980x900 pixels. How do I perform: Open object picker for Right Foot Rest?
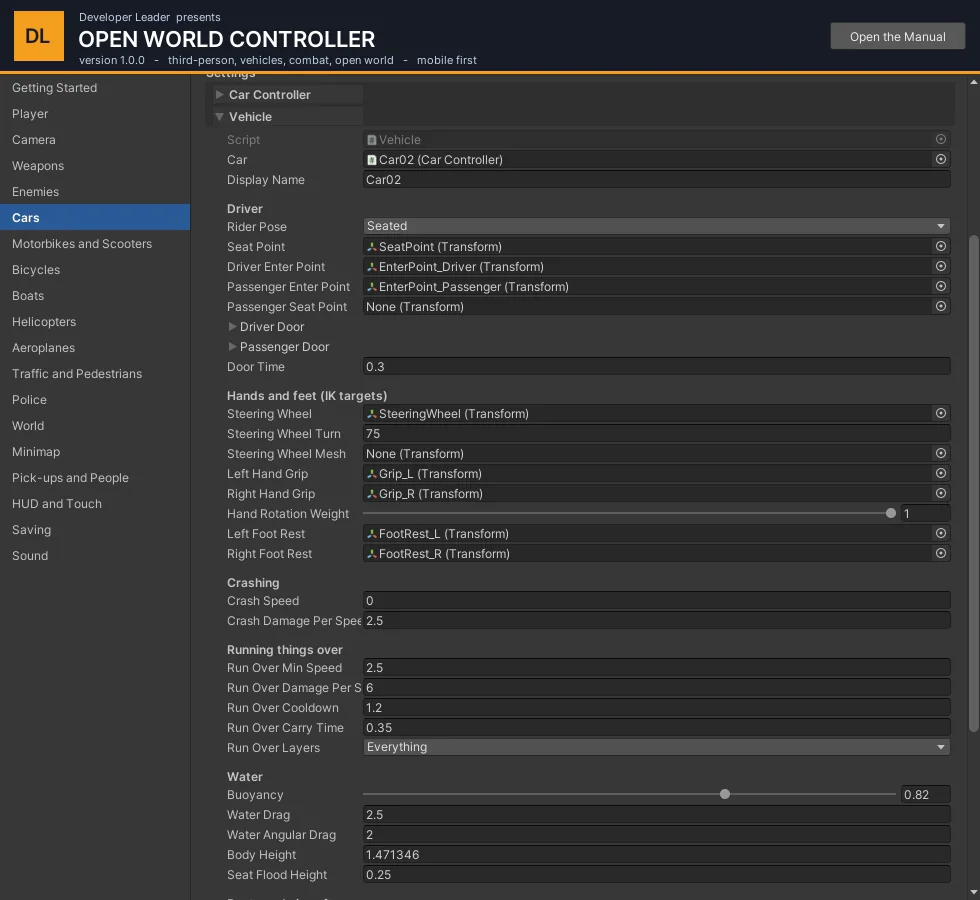(x=941, y=553)
